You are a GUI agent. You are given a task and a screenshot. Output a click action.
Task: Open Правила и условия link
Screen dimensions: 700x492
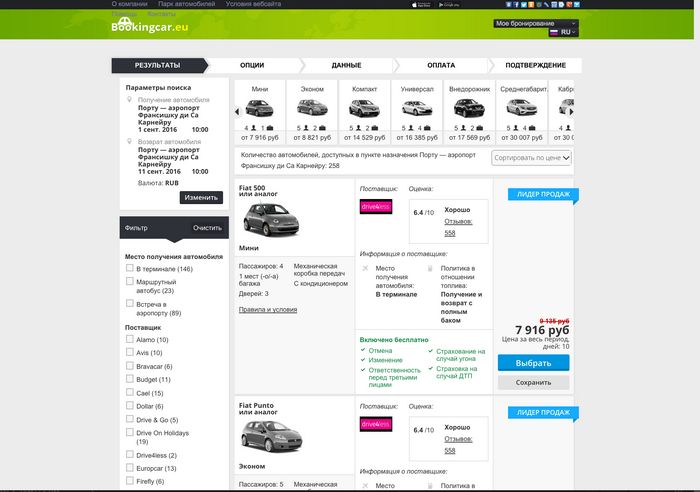(x=268, y=309)
